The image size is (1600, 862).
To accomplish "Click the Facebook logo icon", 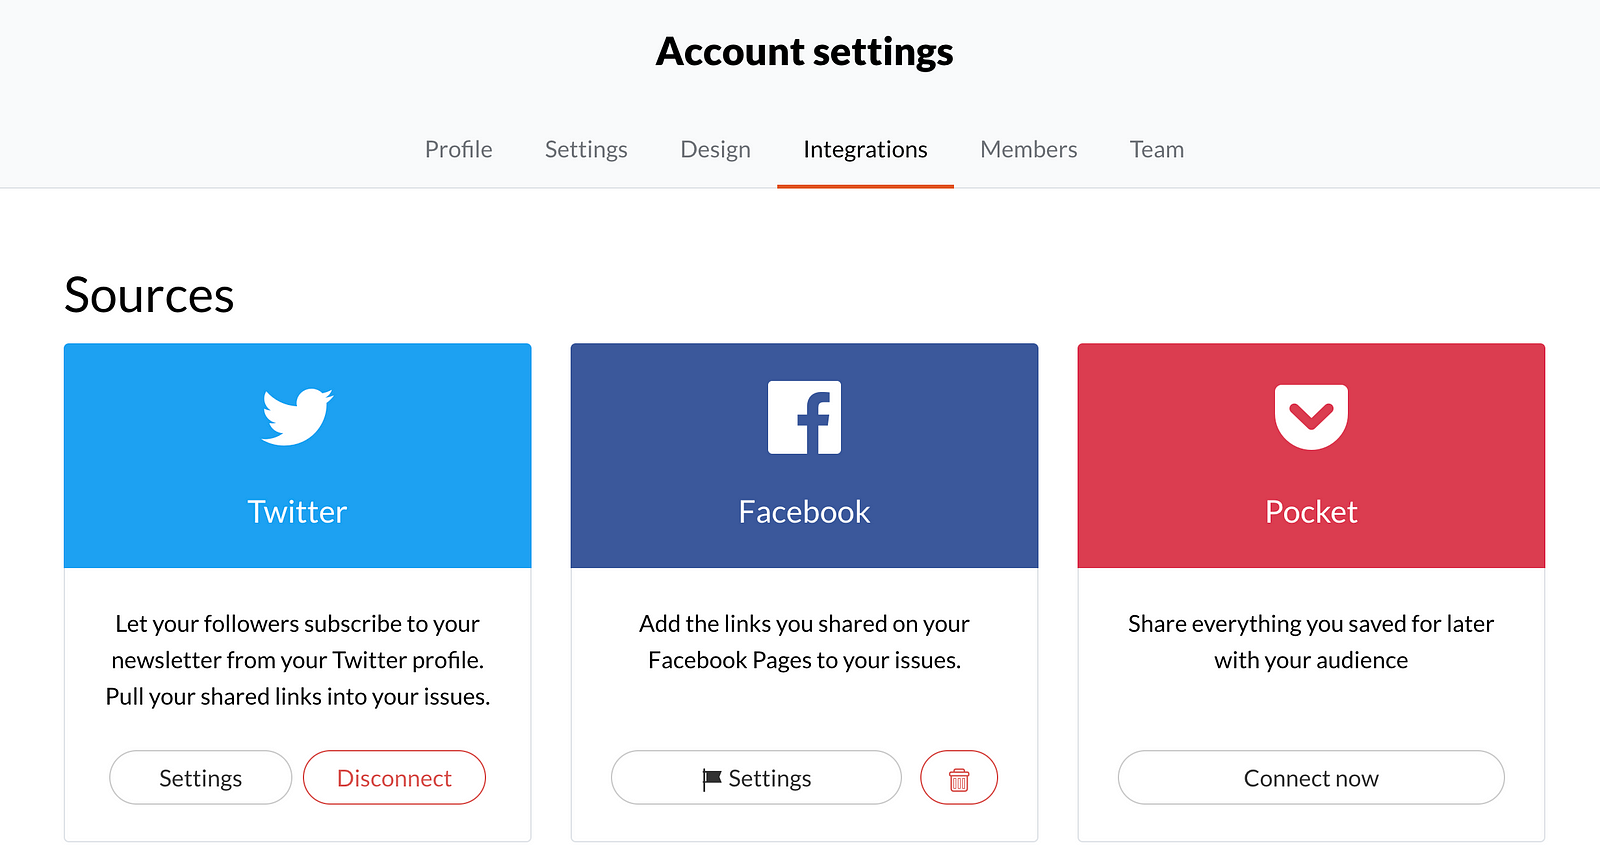I will tap(804, 417).
